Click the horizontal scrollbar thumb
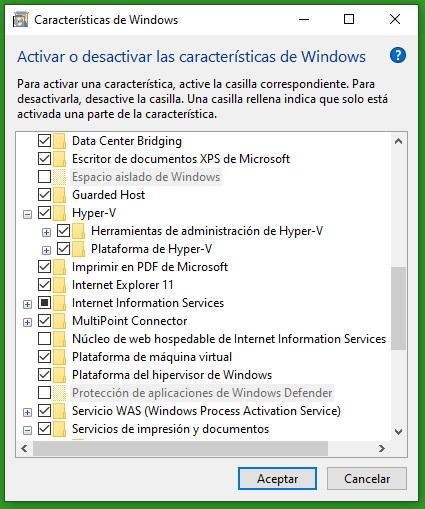The width and height of the screenshot is (425, 509). (180, 449)
